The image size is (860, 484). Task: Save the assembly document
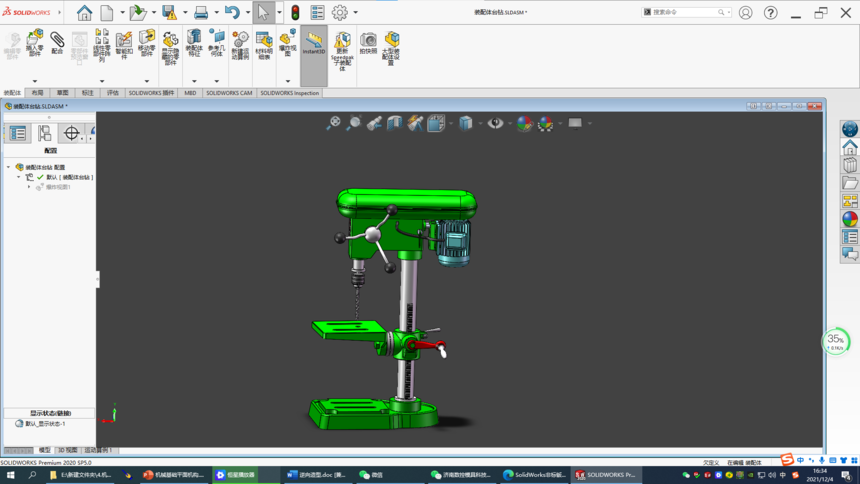point(169,13)
